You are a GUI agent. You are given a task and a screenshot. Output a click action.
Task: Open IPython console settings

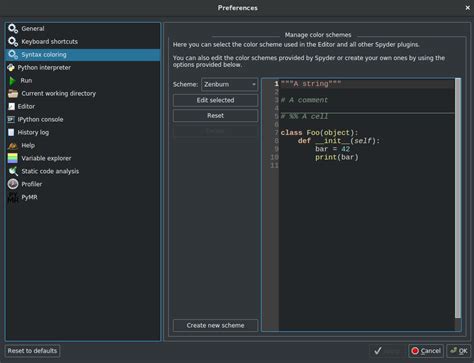(83, 119)
